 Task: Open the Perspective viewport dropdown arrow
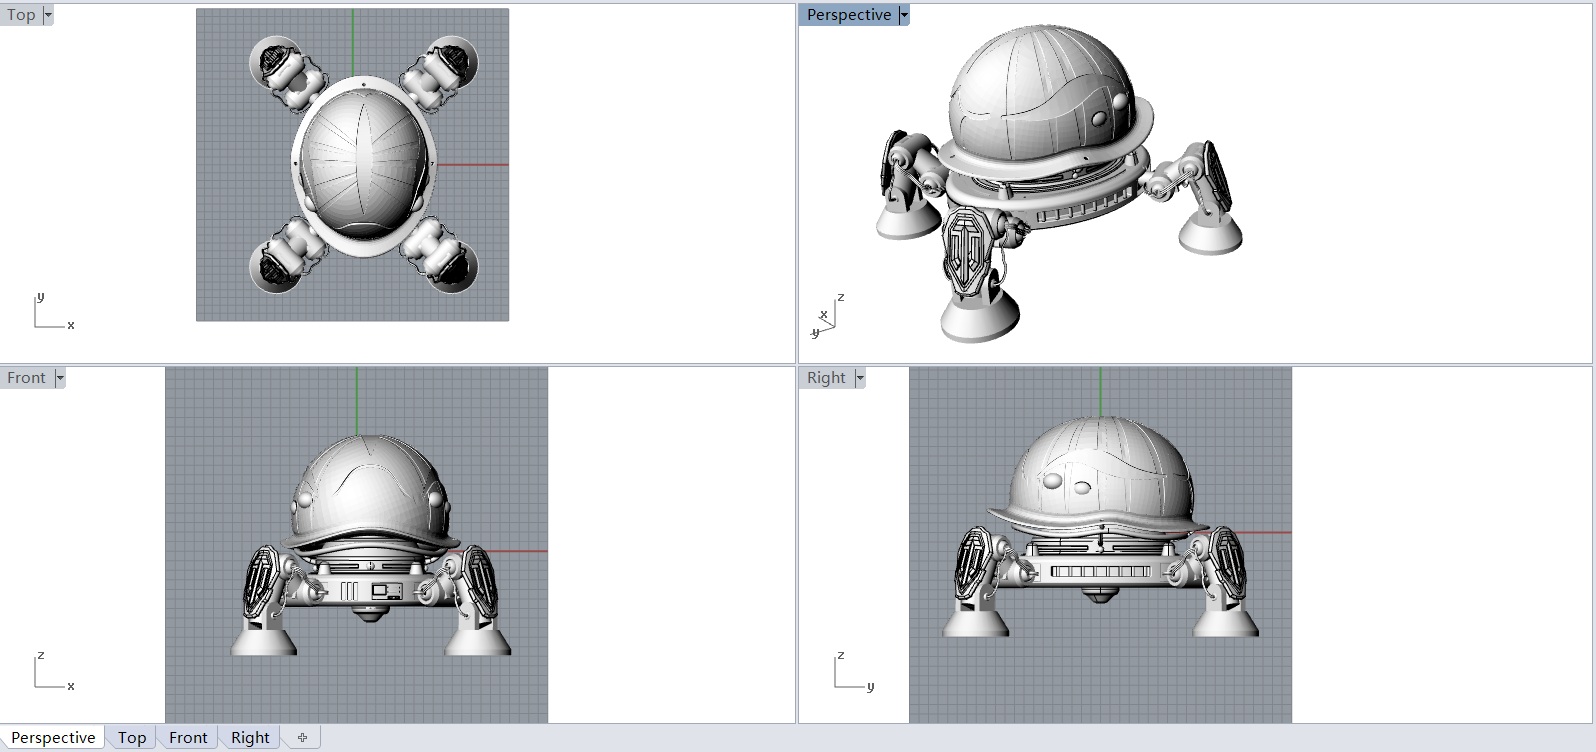tap(904, 15)
